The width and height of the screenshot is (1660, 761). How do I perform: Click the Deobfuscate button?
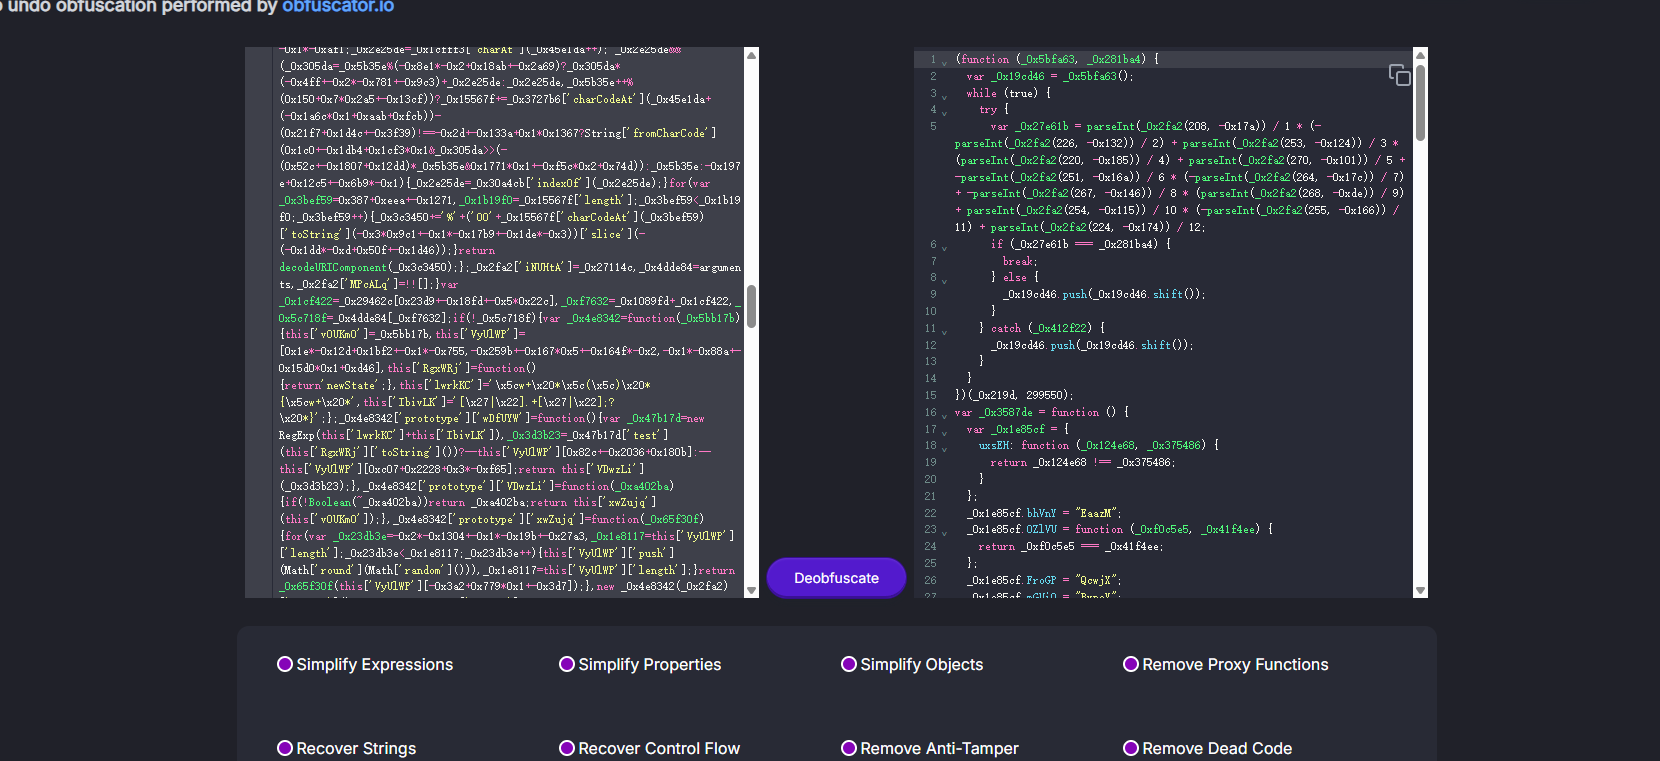pos(836,578)
